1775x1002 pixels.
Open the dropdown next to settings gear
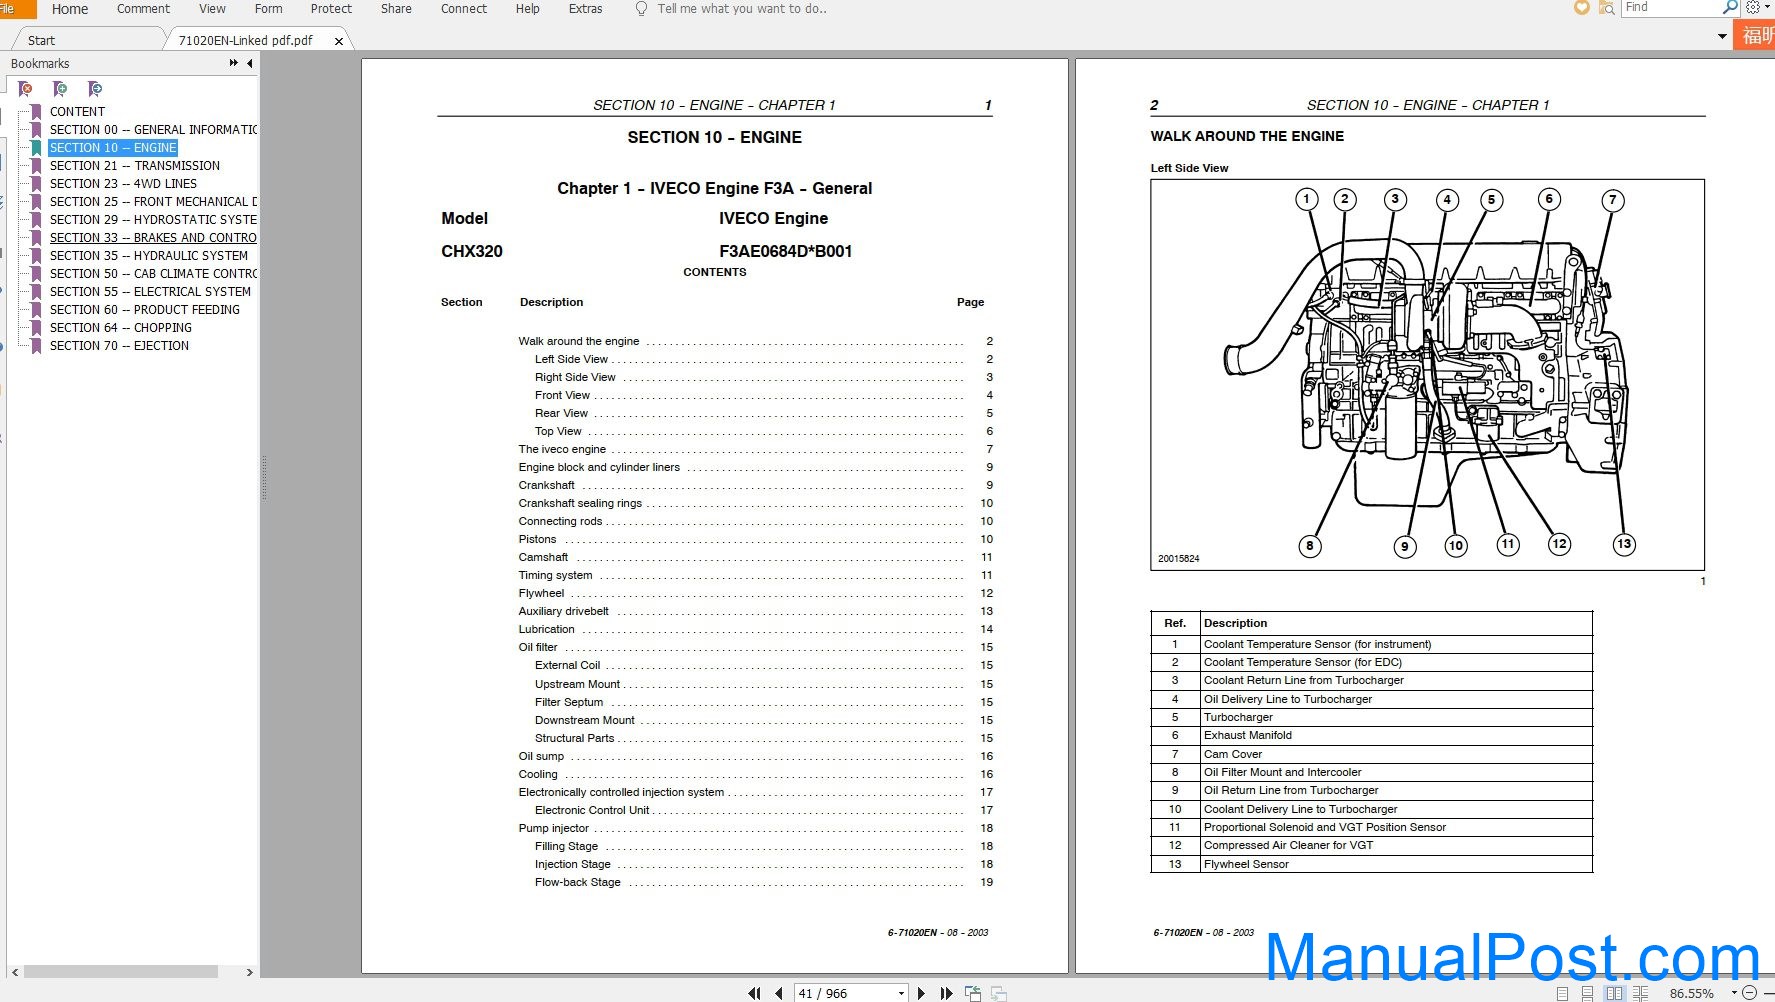(x=1766, y=7)
